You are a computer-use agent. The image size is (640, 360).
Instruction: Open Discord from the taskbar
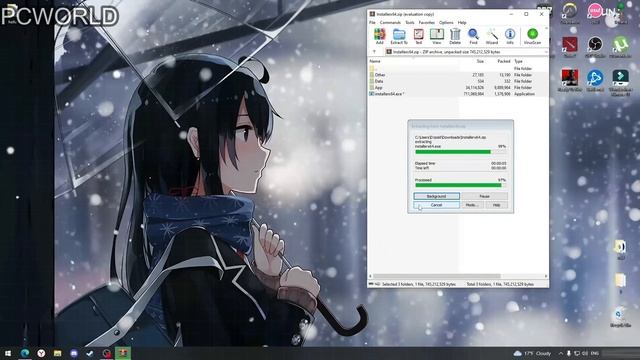(x=73, y=353)
